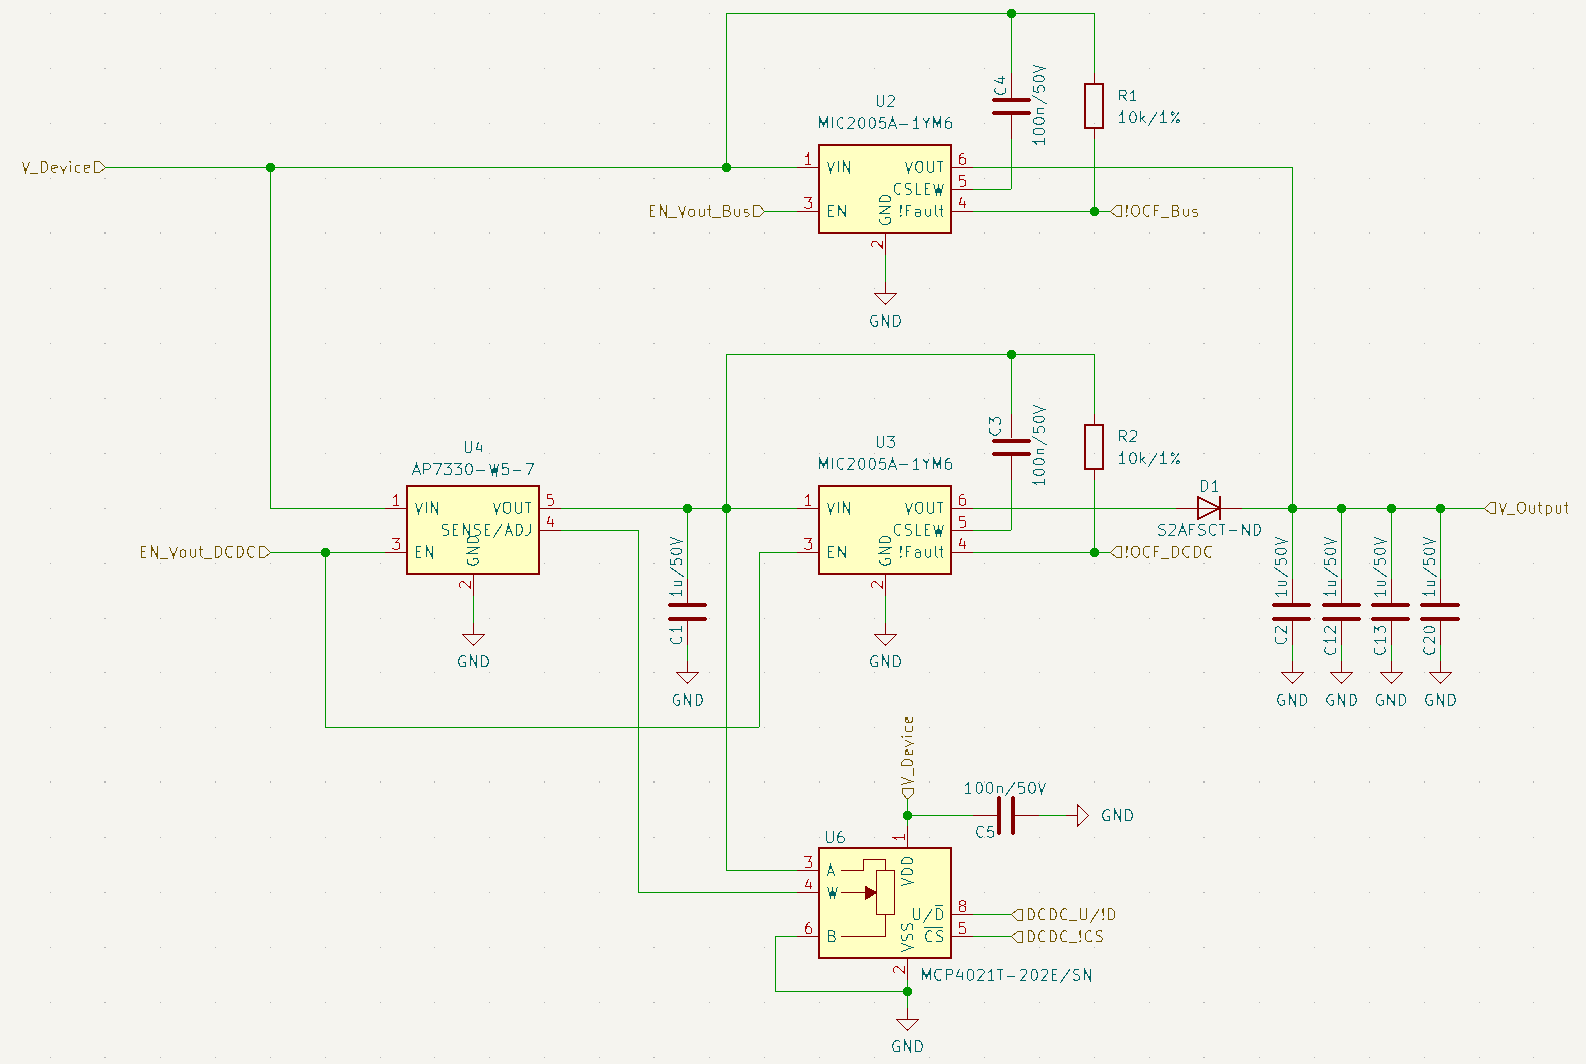The height and width of the screenshot is (1064, 1586).
Task: Select resistor R1 symbol
Action: [x=1094, y=106]
